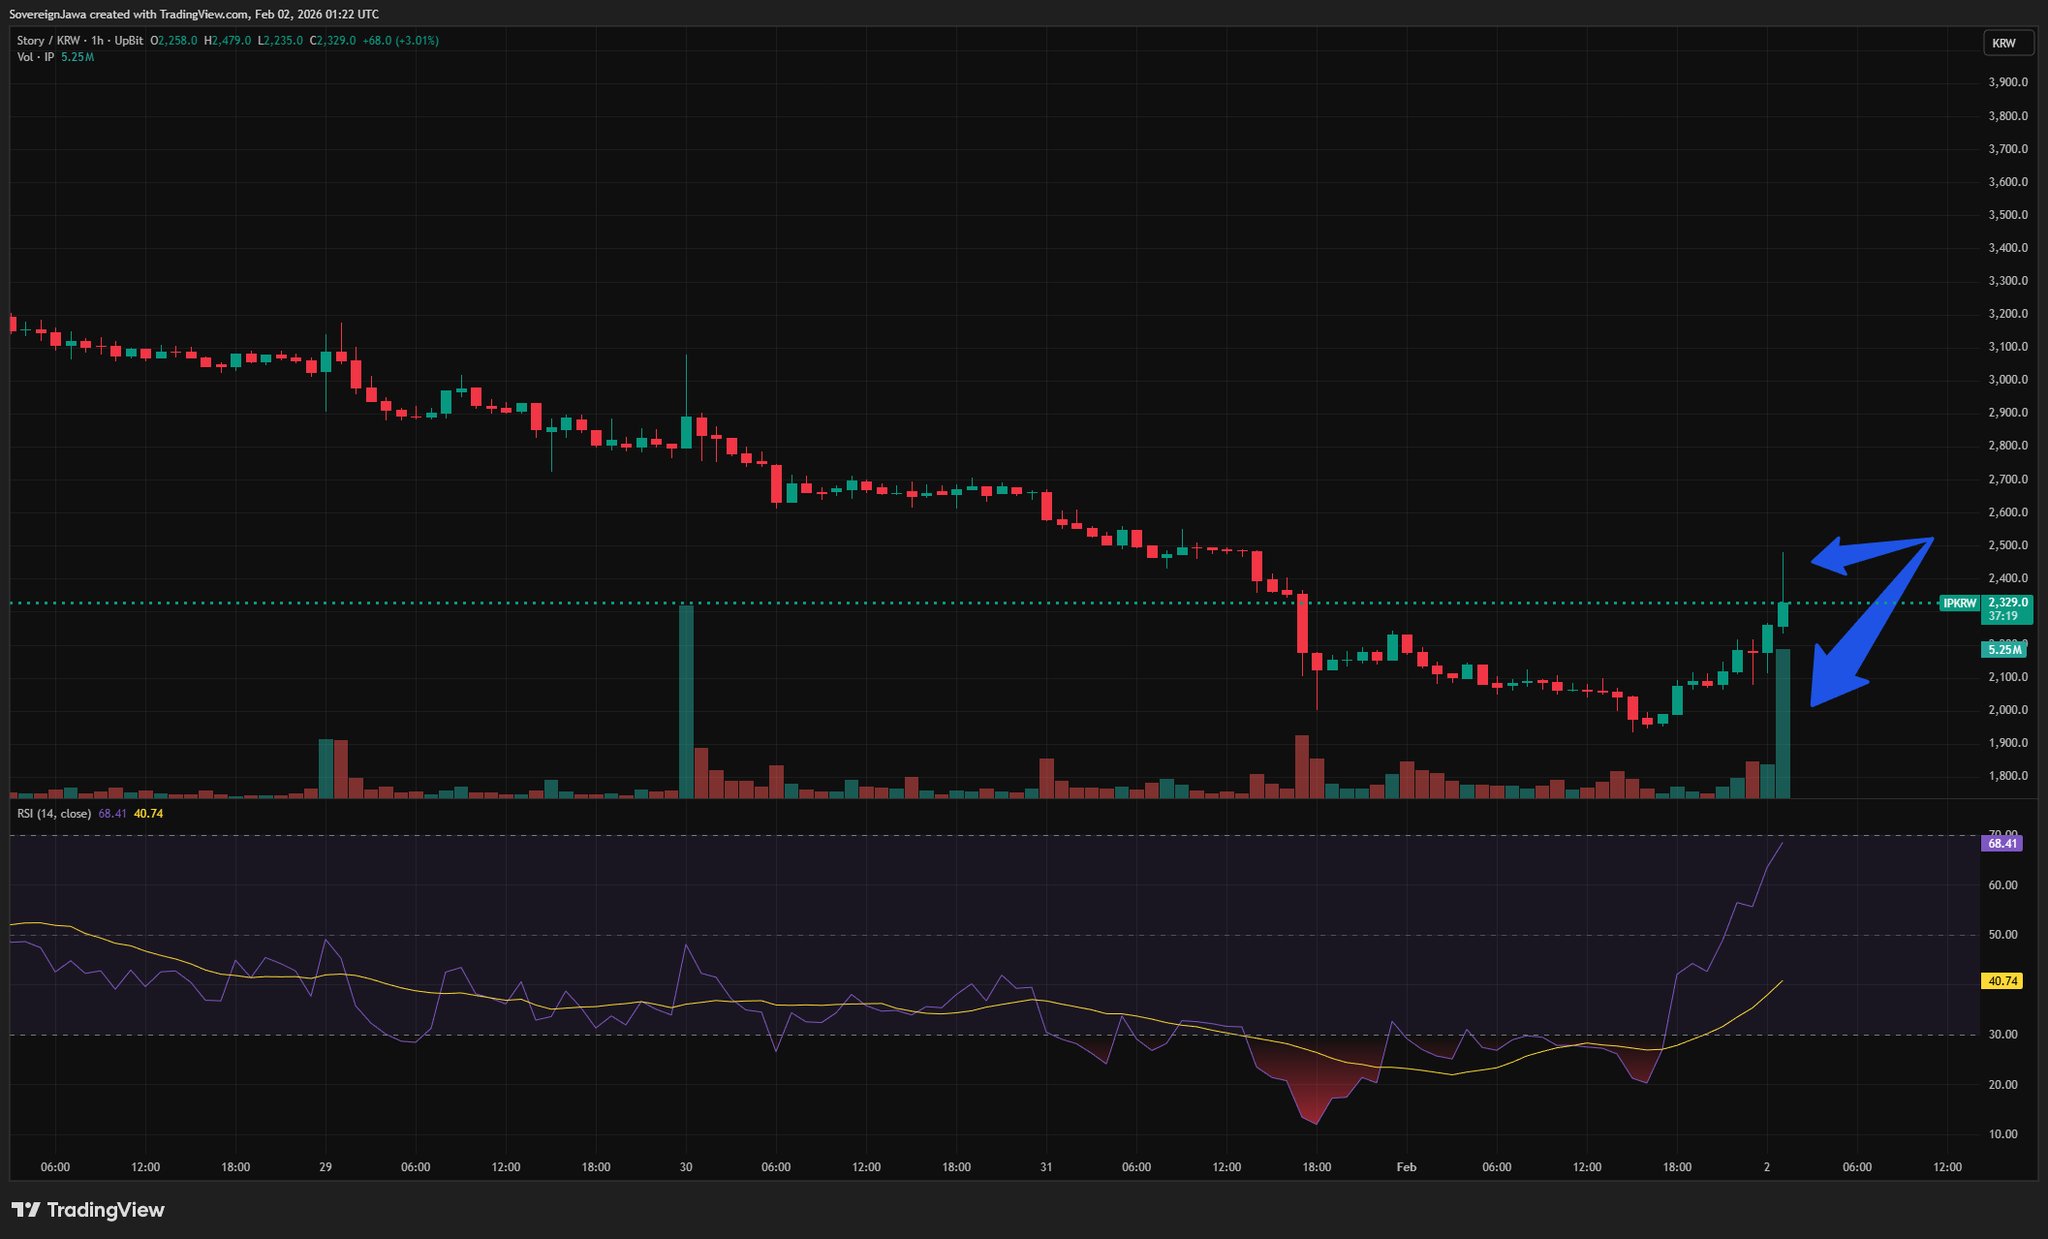Click the TradingView logo icon

click(26, 1210)
